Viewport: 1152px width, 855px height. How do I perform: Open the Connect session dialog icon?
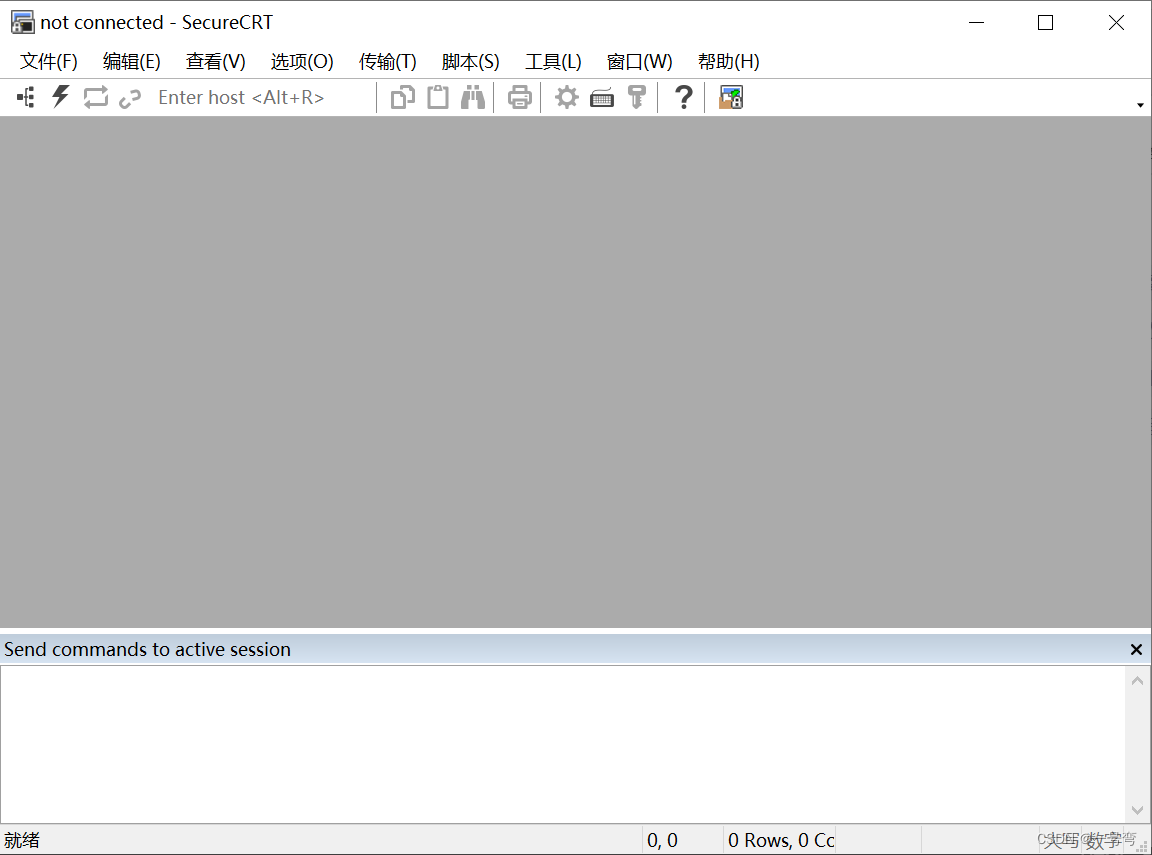pyautogui.click(x=24, y=97)
